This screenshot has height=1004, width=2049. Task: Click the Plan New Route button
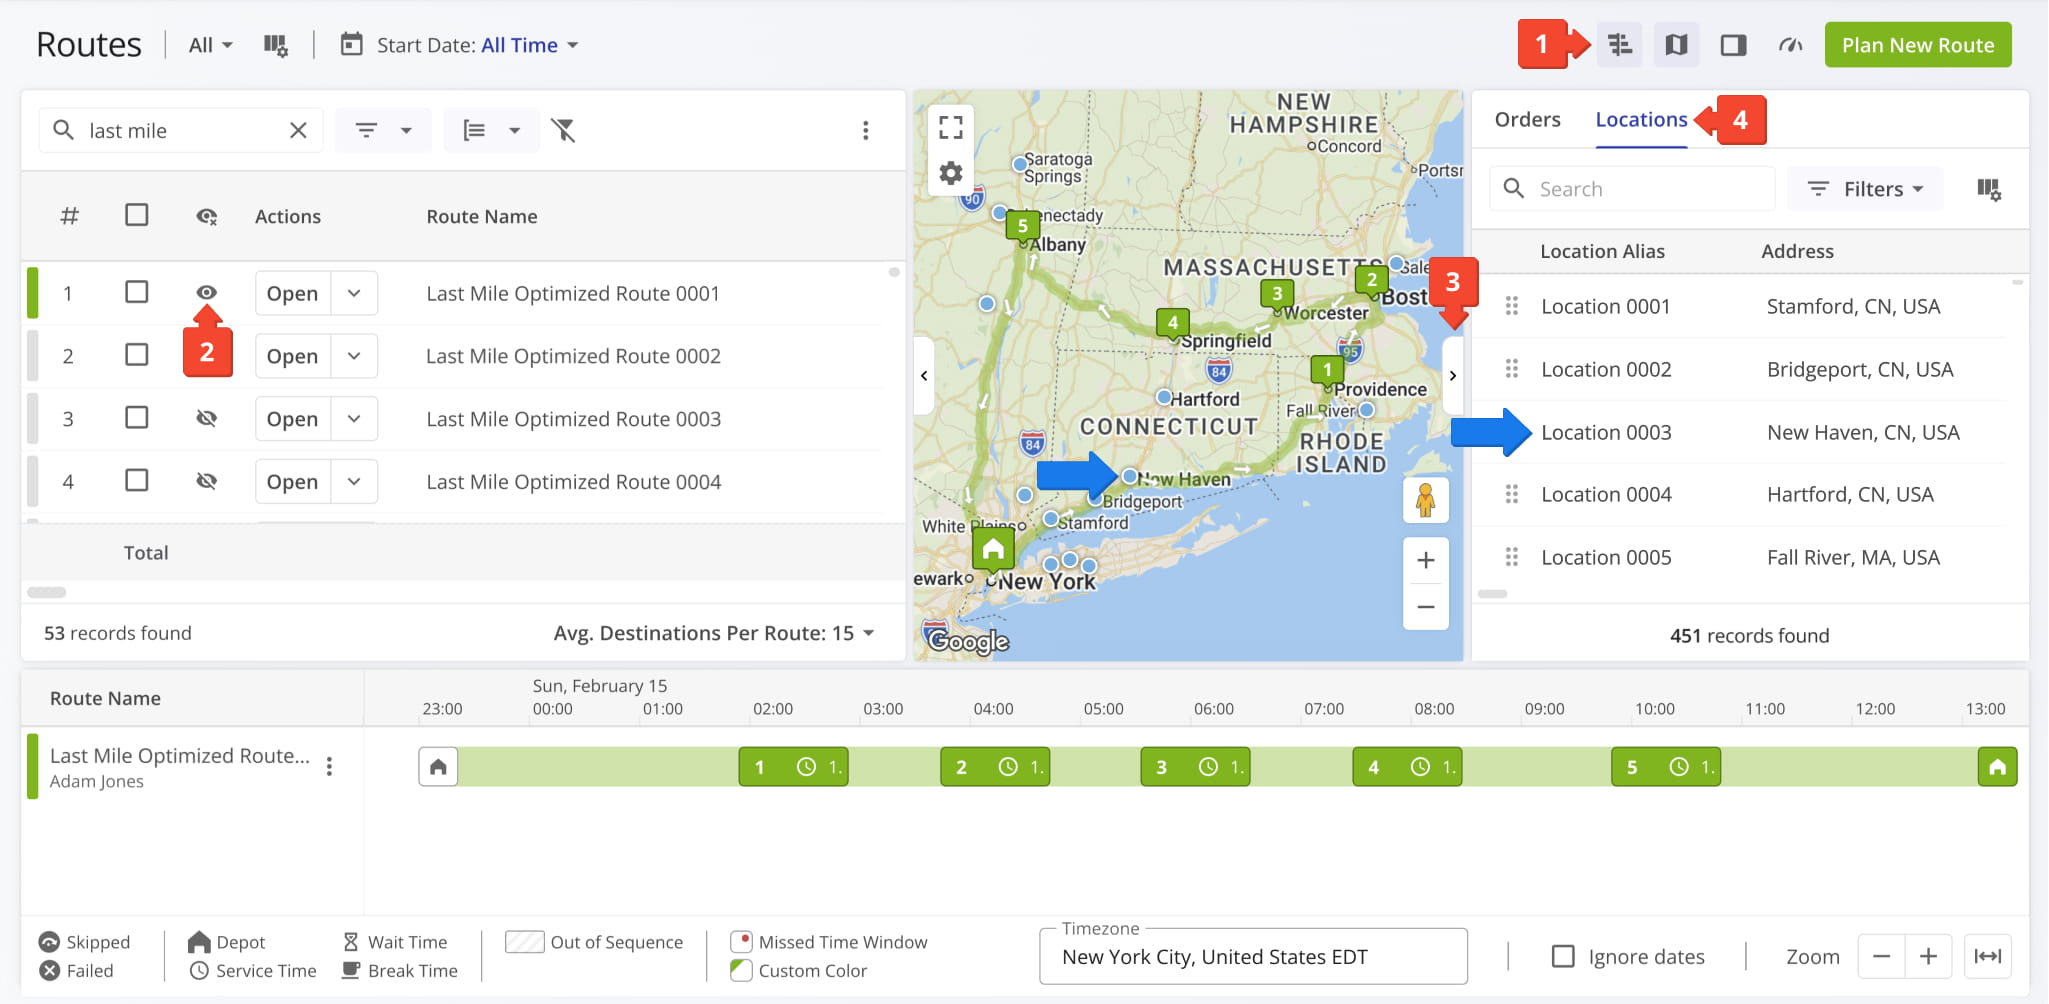[1917, 45]
